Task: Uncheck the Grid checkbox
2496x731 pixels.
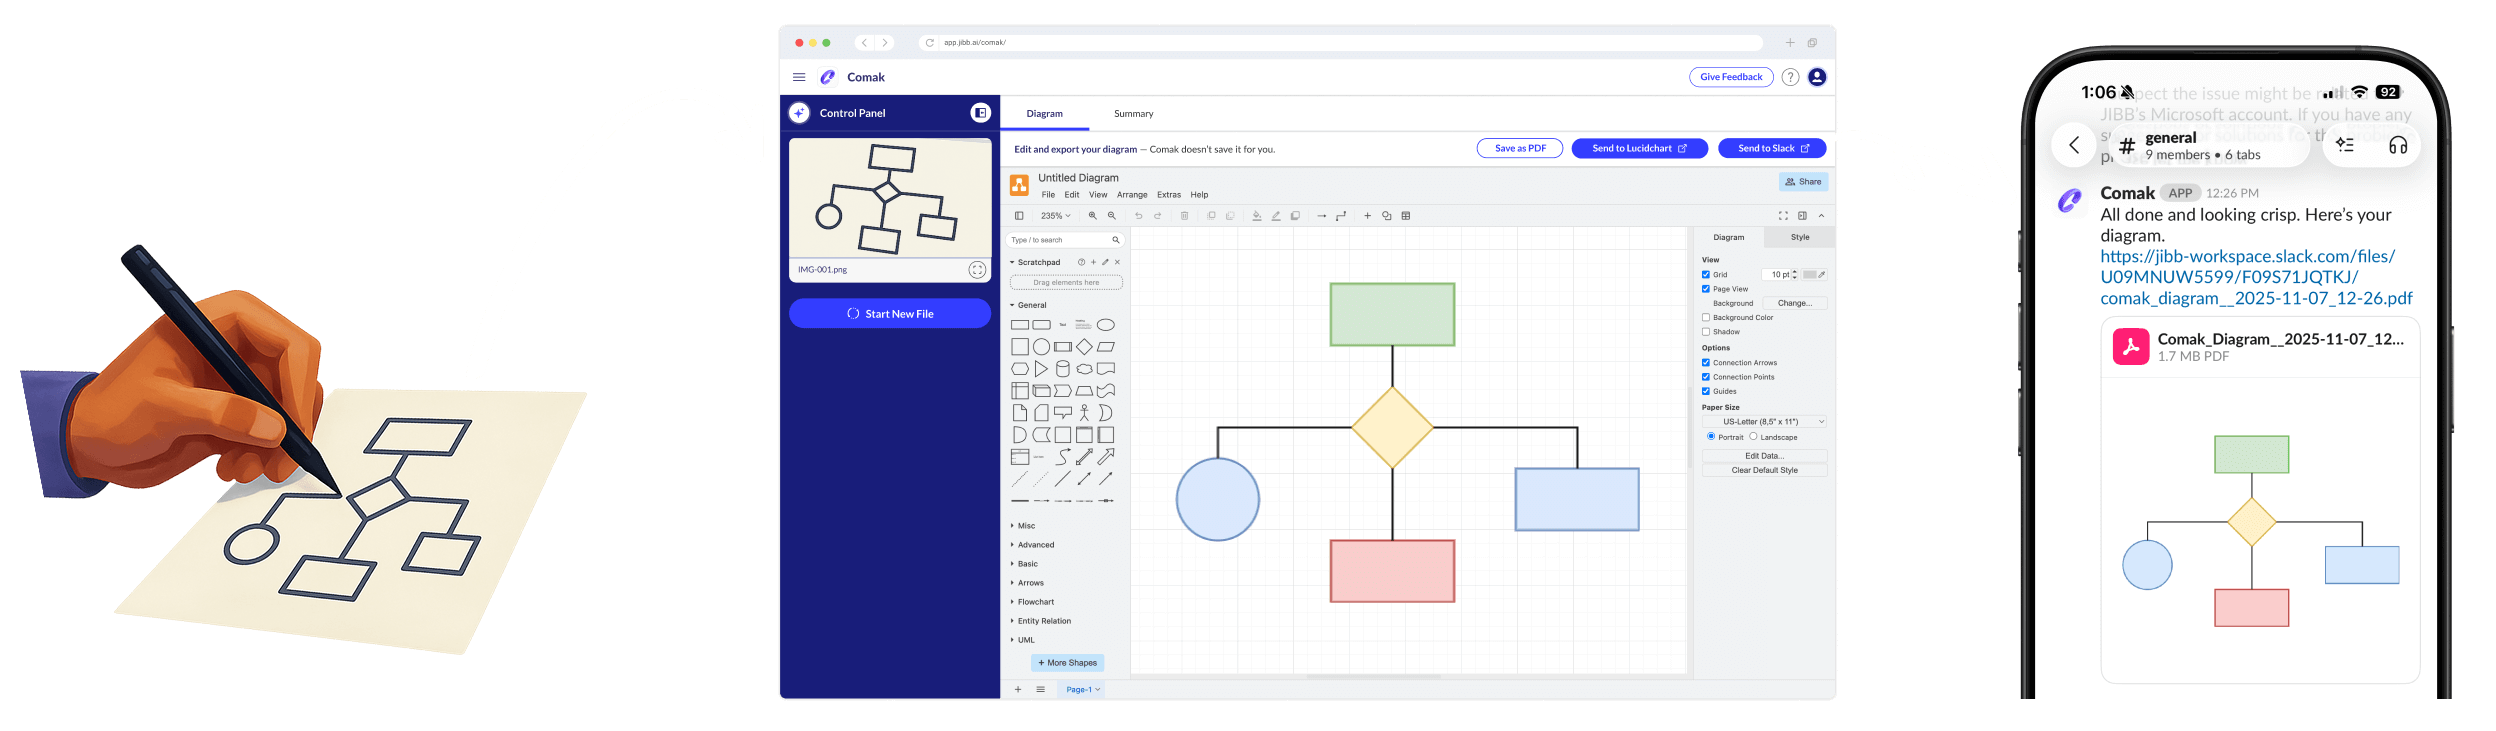Action: coord(1706,275)
